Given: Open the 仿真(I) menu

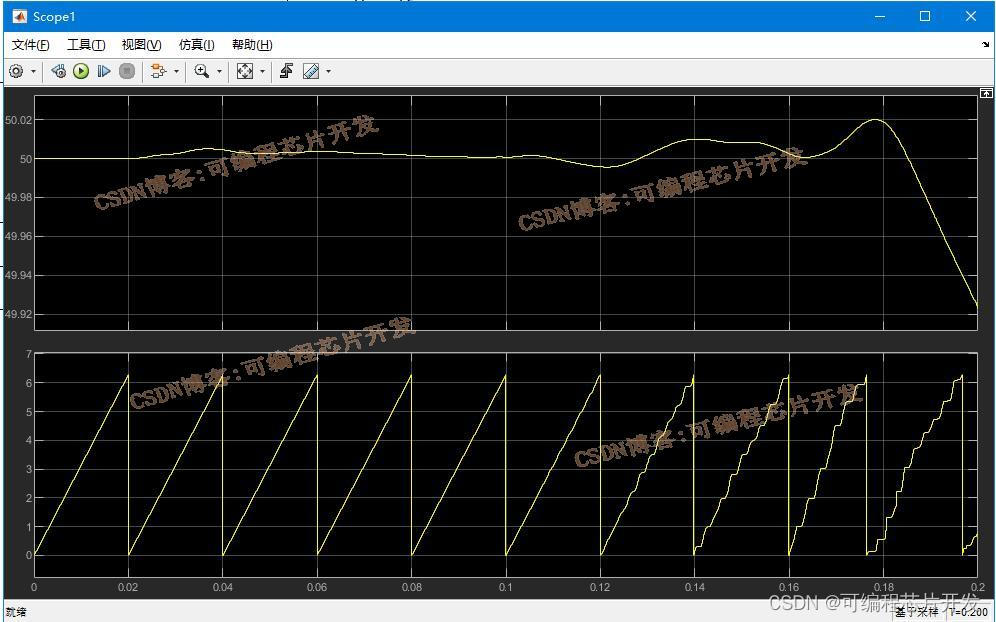Looking at the screenshot, I should (x=196, y=45).
